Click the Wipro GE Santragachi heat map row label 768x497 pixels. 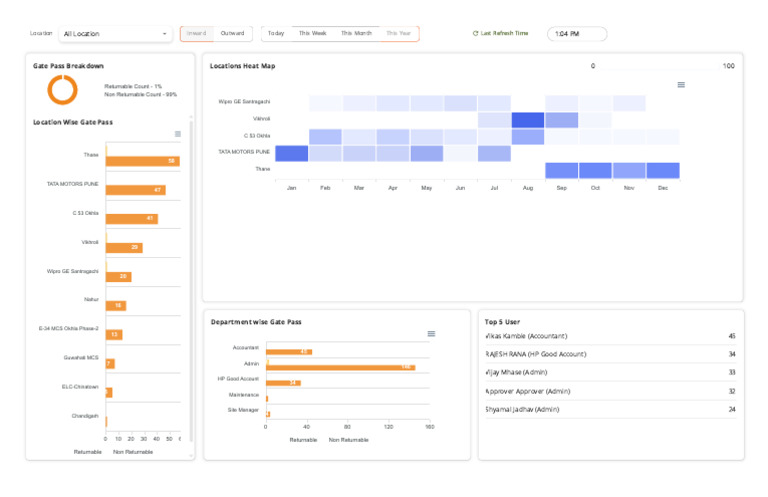pyautogui.click(x=244, y=102)
